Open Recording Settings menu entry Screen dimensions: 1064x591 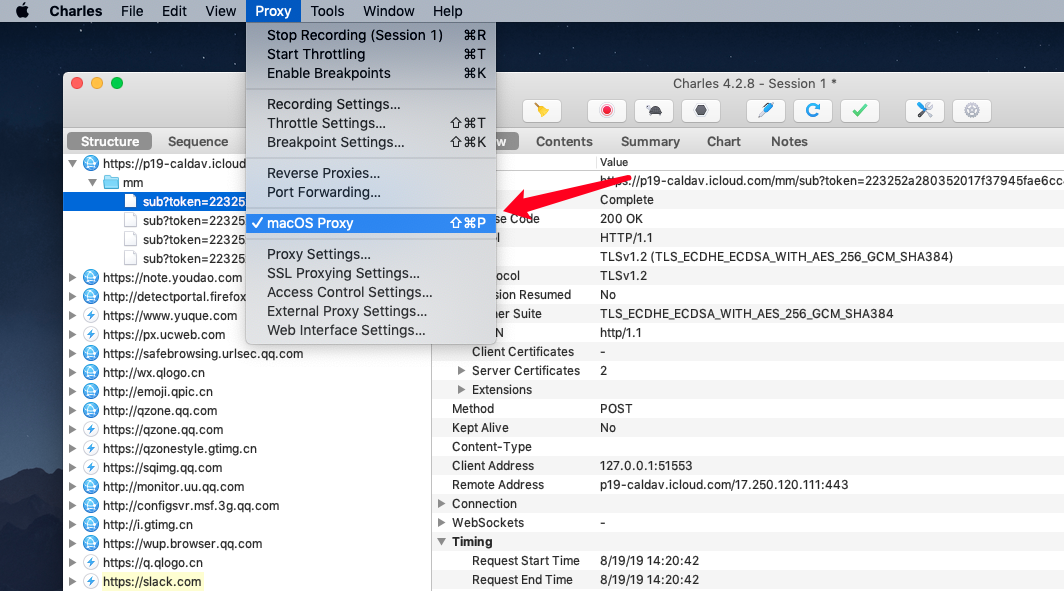(370, 104)
